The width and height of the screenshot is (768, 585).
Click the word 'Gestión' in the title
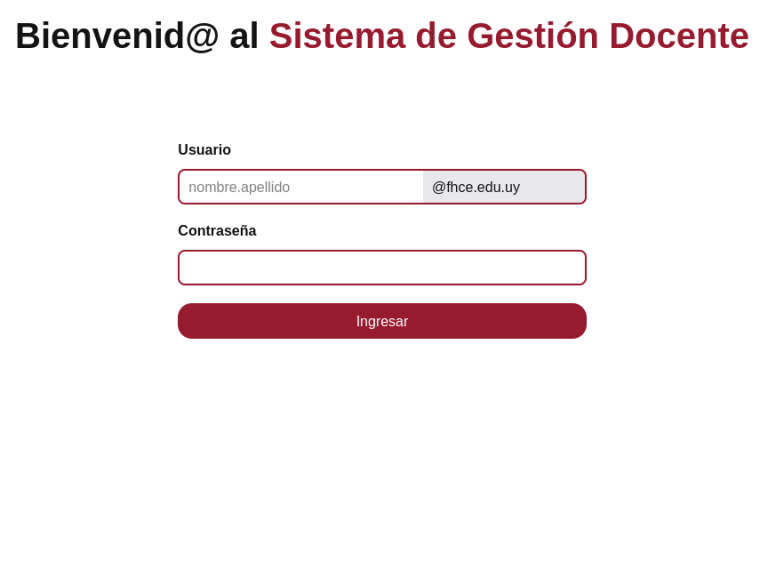(x=533, y=36)
